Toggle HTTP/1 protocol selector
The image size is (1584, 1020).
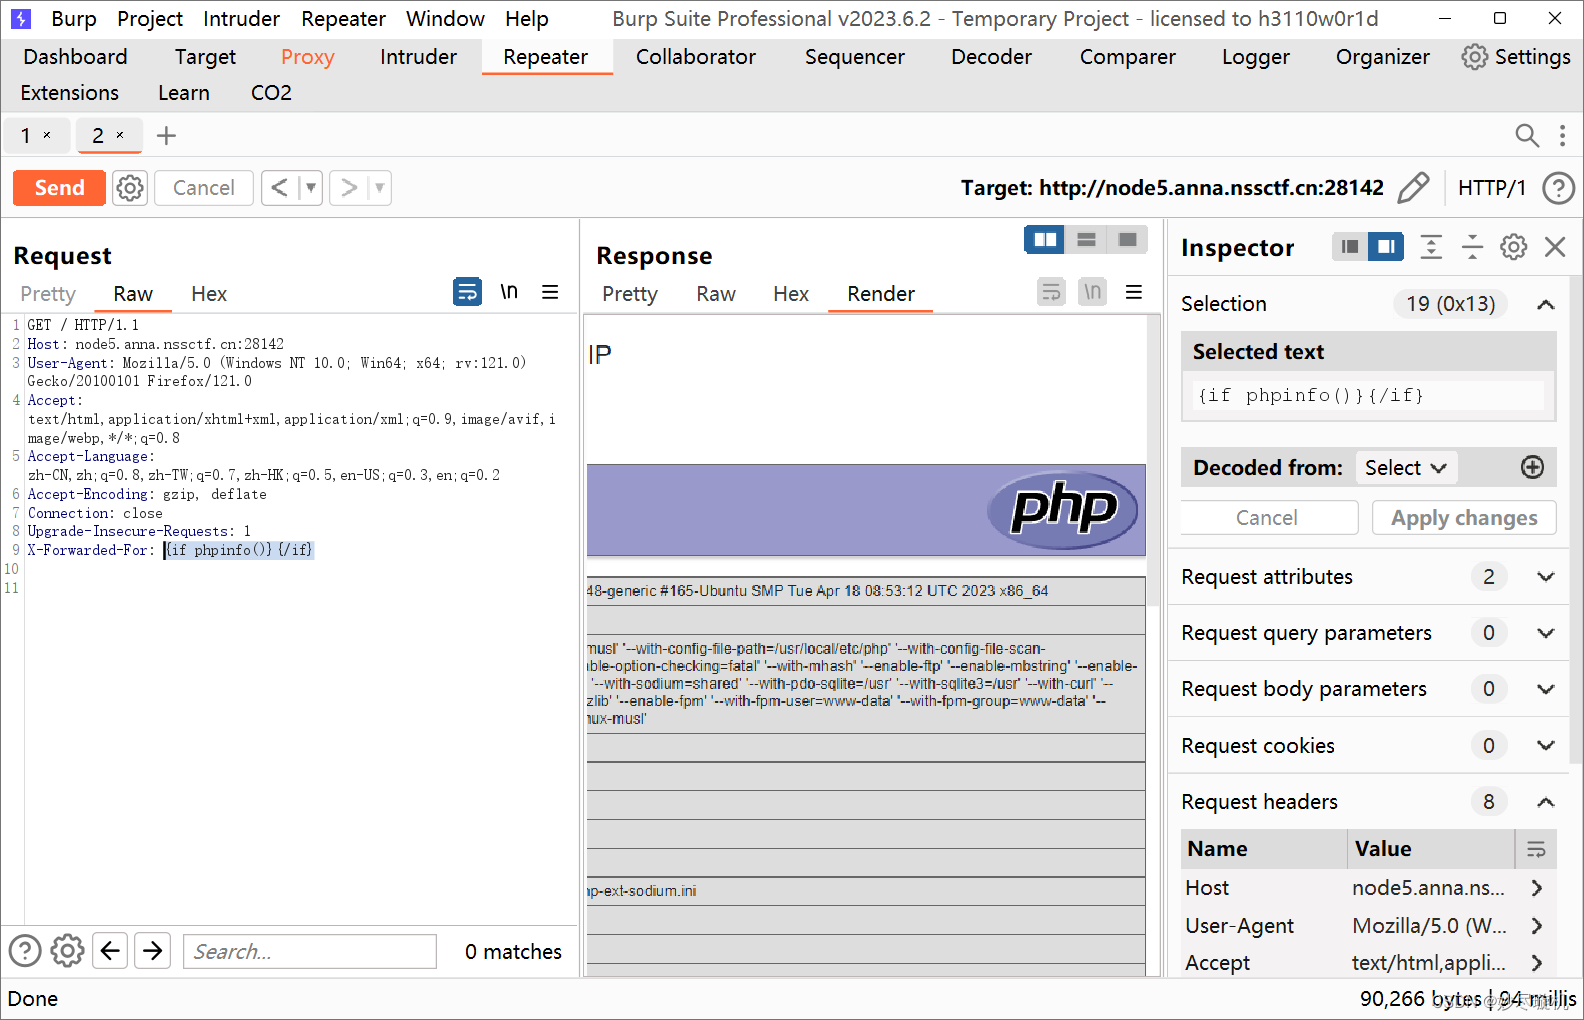pos(1492,188)
